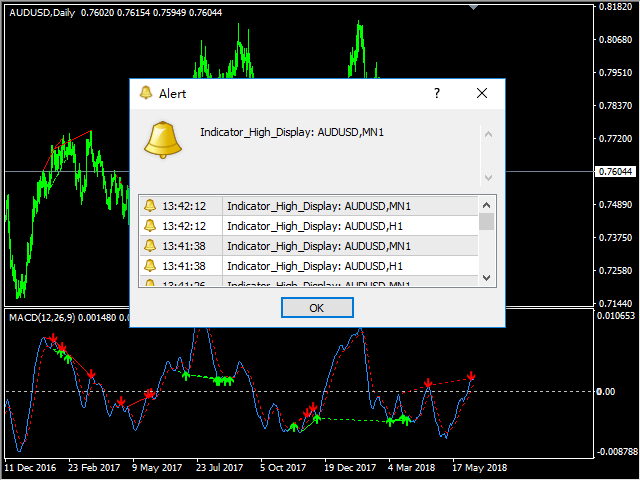
Task: Select the 13:41:38 AUDUSD,H1 alert text
Action: (315, 266)
